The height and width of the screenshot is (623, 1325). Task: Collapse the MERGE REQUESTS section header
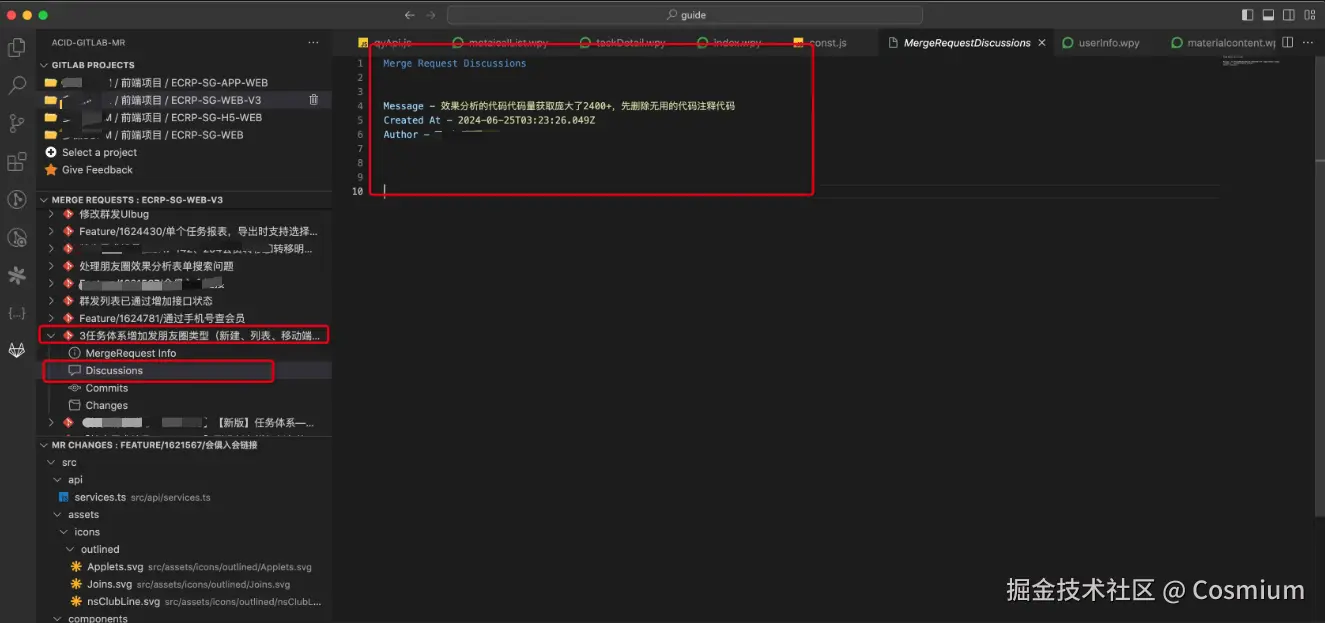(x=44, y=200)
